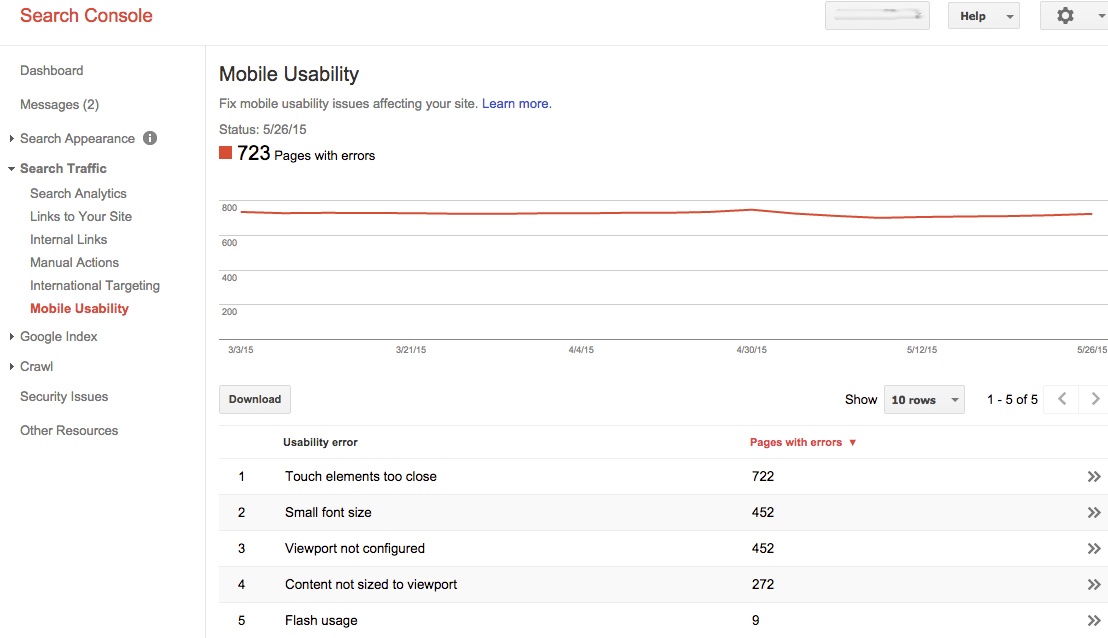
Task: Click the info icon beside Search Appearance
Action: click(148, 138)
